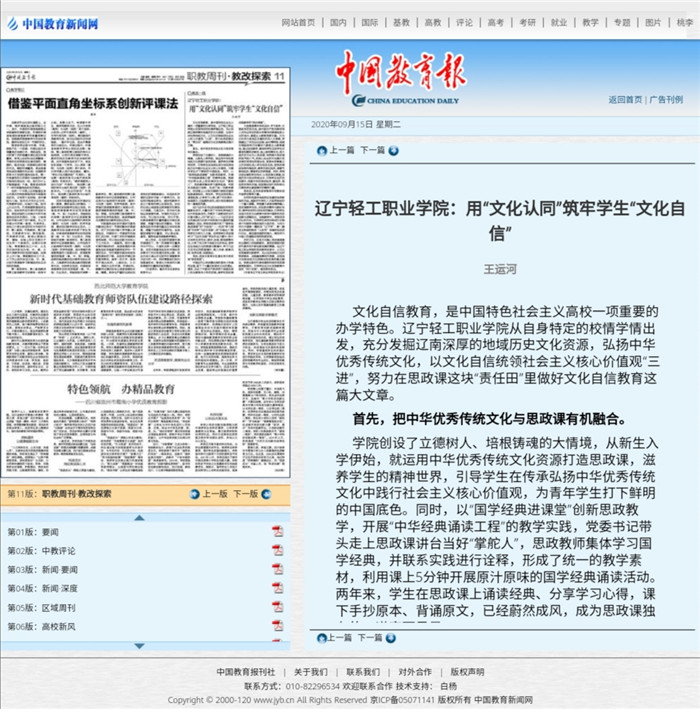Click the next page (下一版) arrow icon

coord(266,494)
